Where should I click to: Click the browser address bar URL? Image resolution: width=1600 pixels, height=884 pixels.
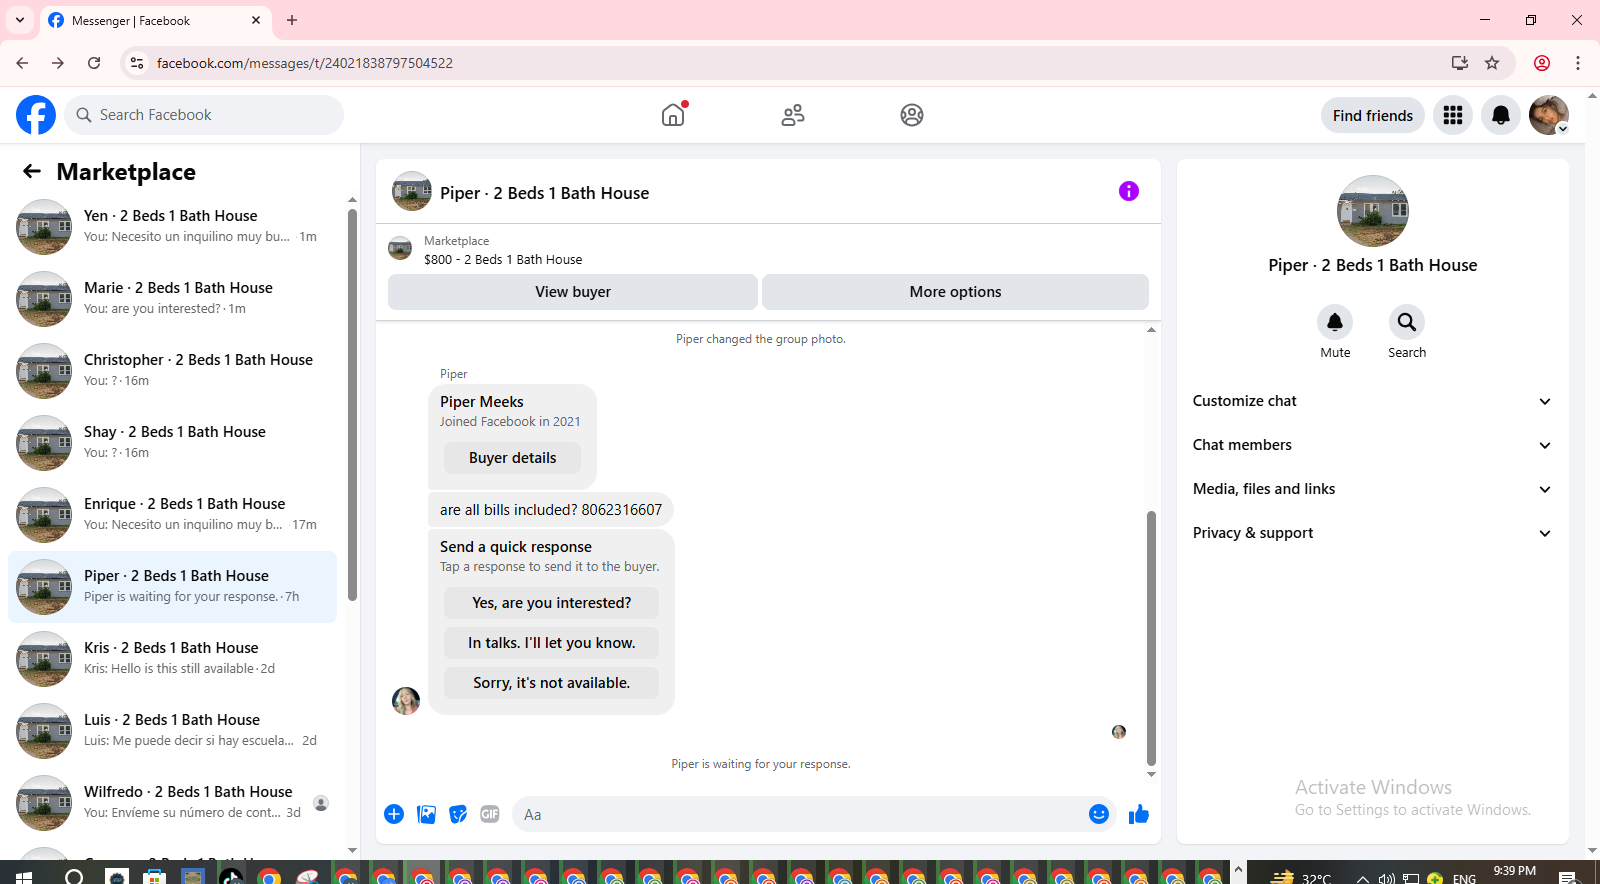305,63
